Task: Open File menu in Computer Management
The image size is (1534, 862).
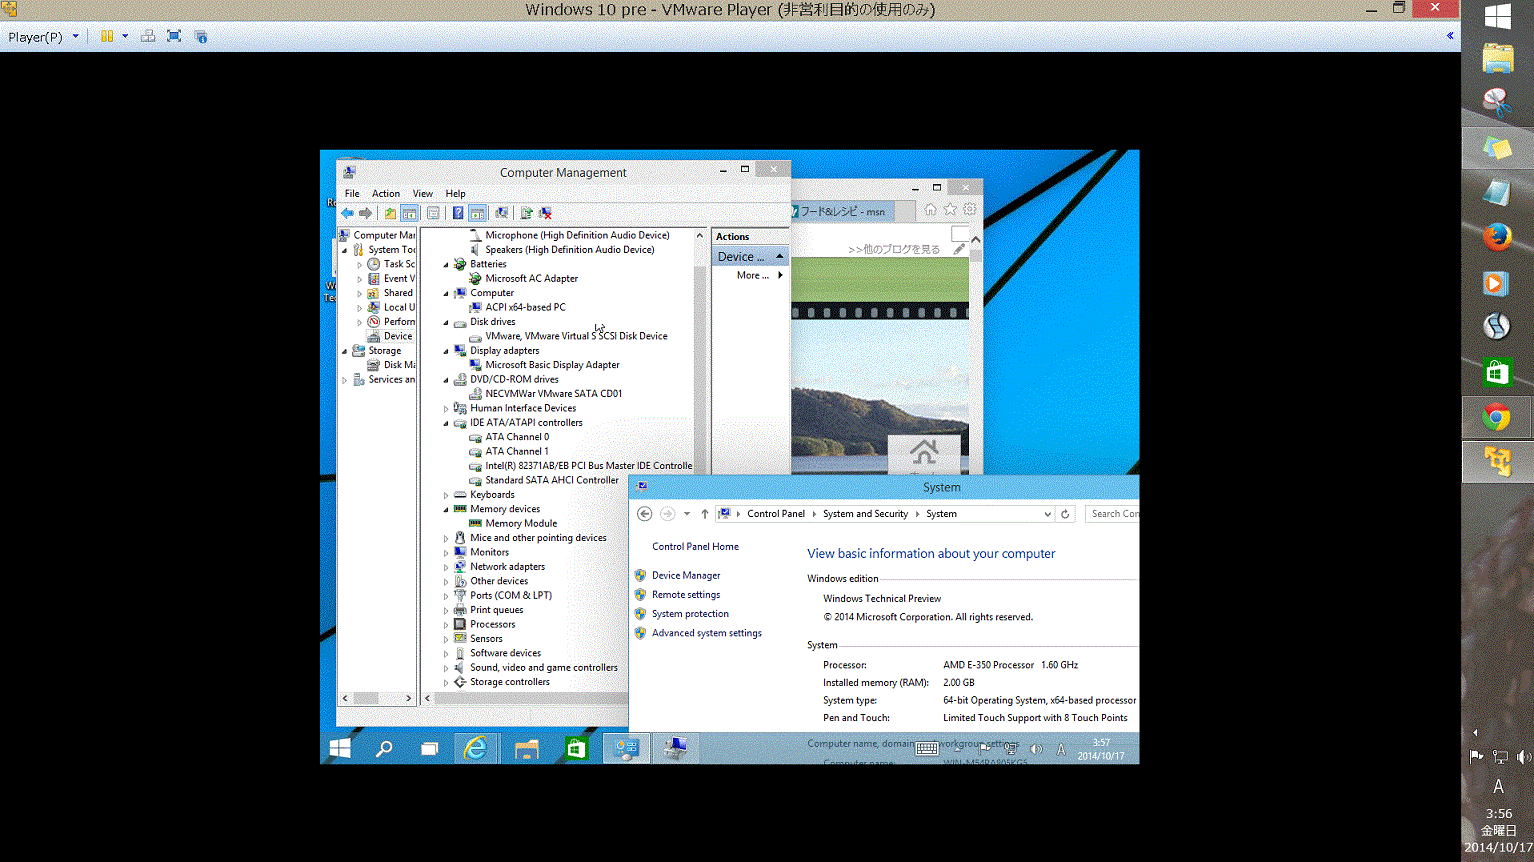Action: pos(352,194)
